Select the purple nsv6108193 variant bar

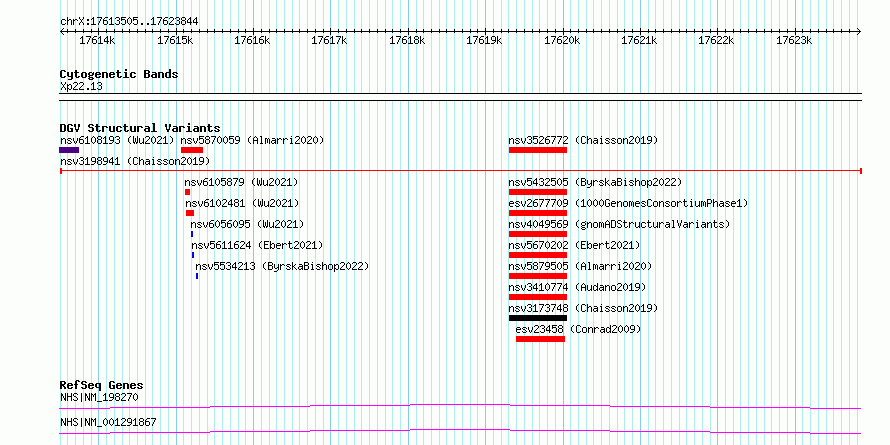(69, 150)
